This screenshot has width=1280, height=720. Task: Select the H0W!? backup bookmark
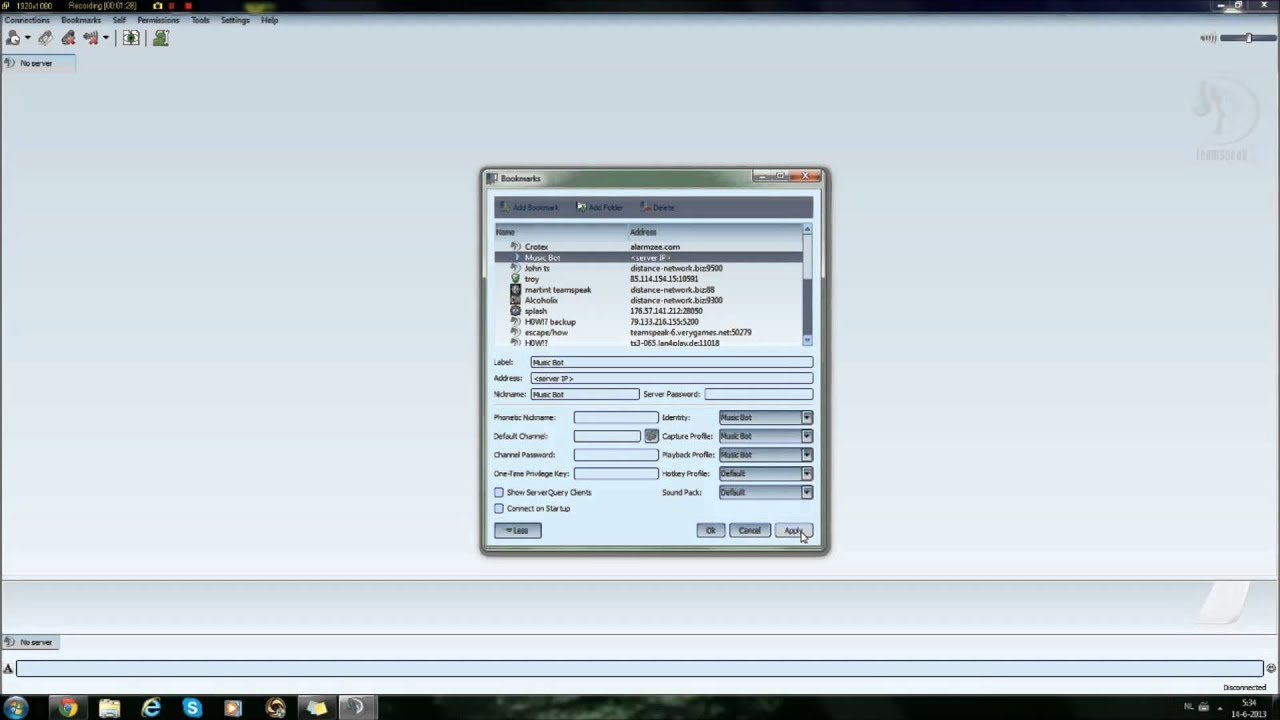coord(648,322)
